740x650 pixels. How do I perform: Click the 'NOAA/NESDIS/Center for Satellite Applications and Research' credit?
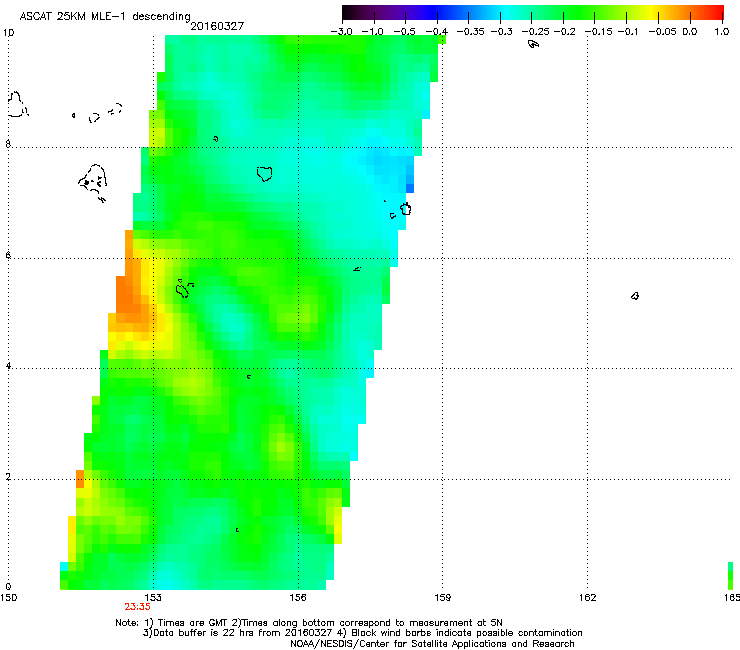click(432, 644)
